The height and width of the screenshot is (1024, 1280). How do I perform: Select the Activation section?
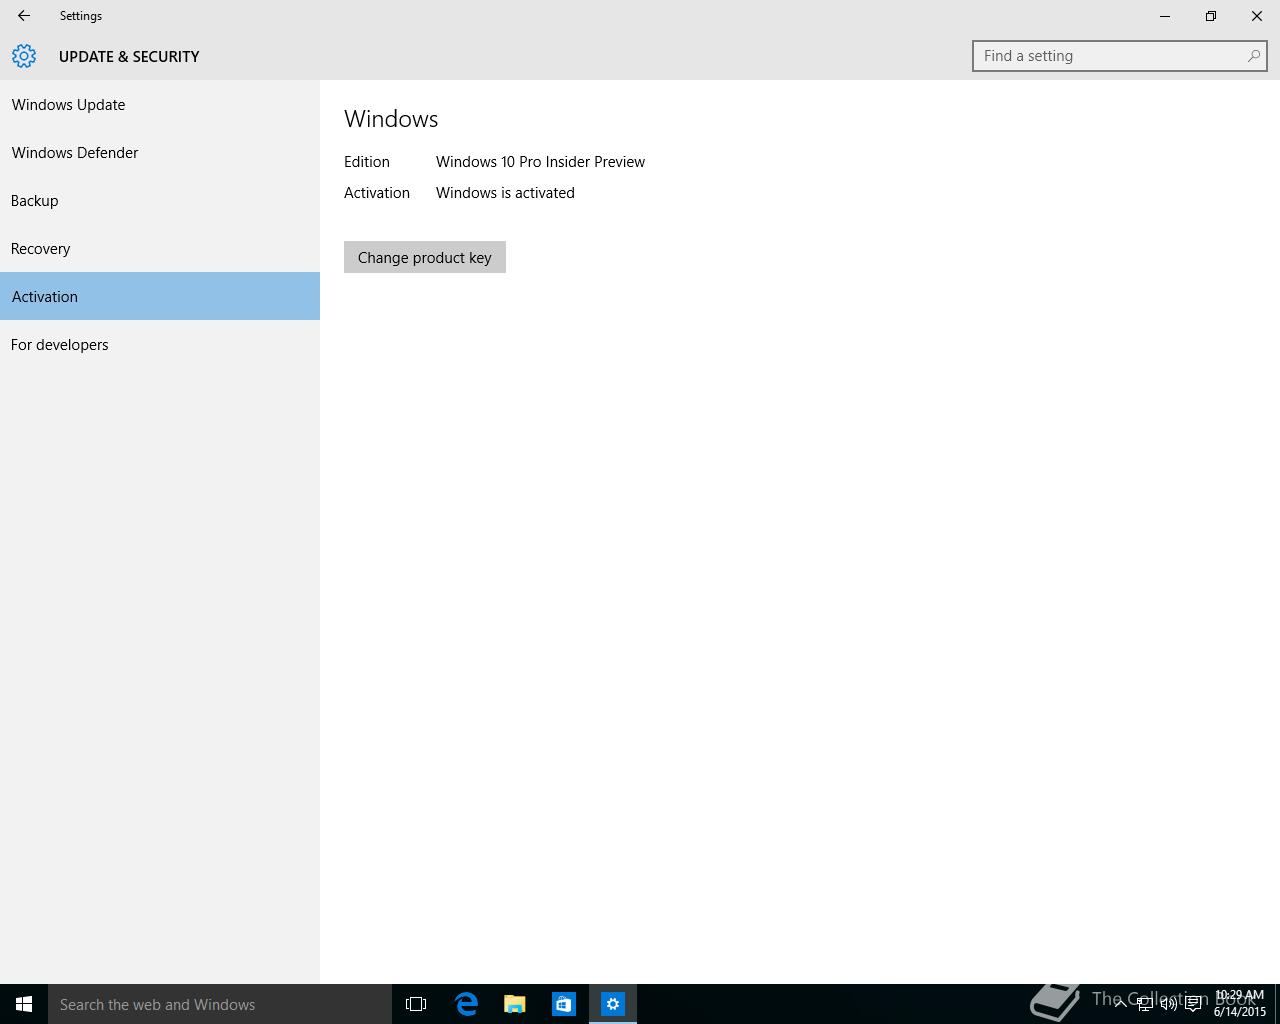pos(160,296)
